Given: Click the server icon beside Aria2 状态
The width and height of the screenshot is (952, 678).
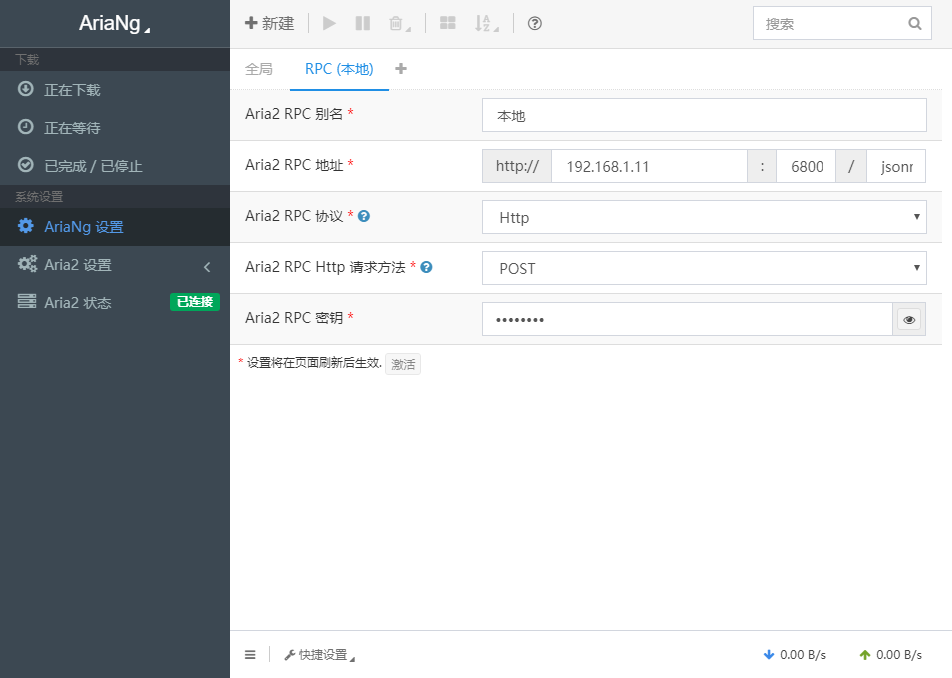Looking at the screenshot, I should 27,301.
